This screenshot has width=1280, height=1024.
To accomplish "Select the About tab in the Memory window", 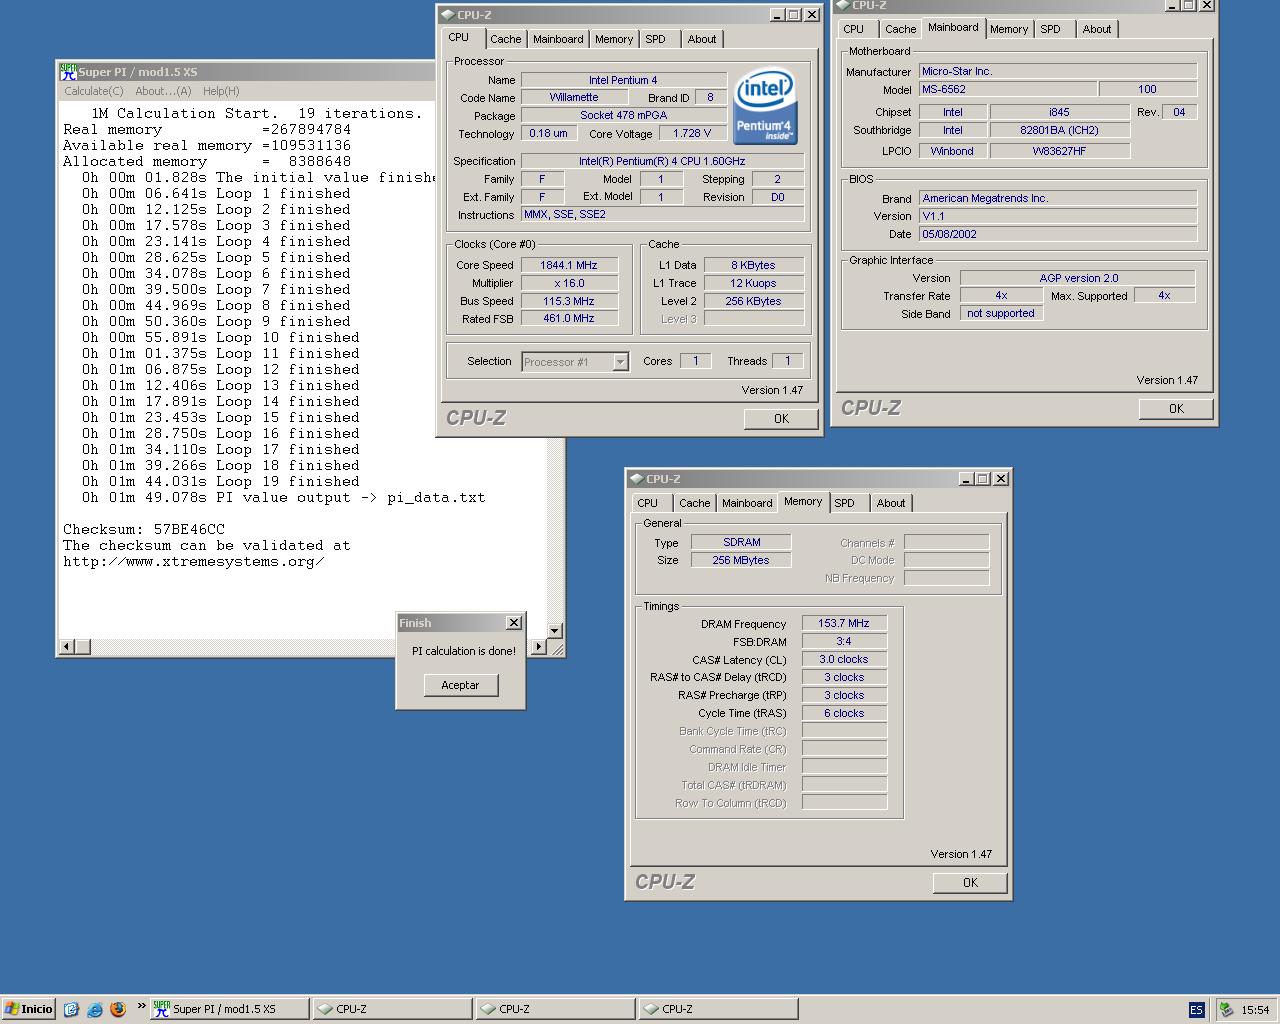I will [x=891, y=503].
